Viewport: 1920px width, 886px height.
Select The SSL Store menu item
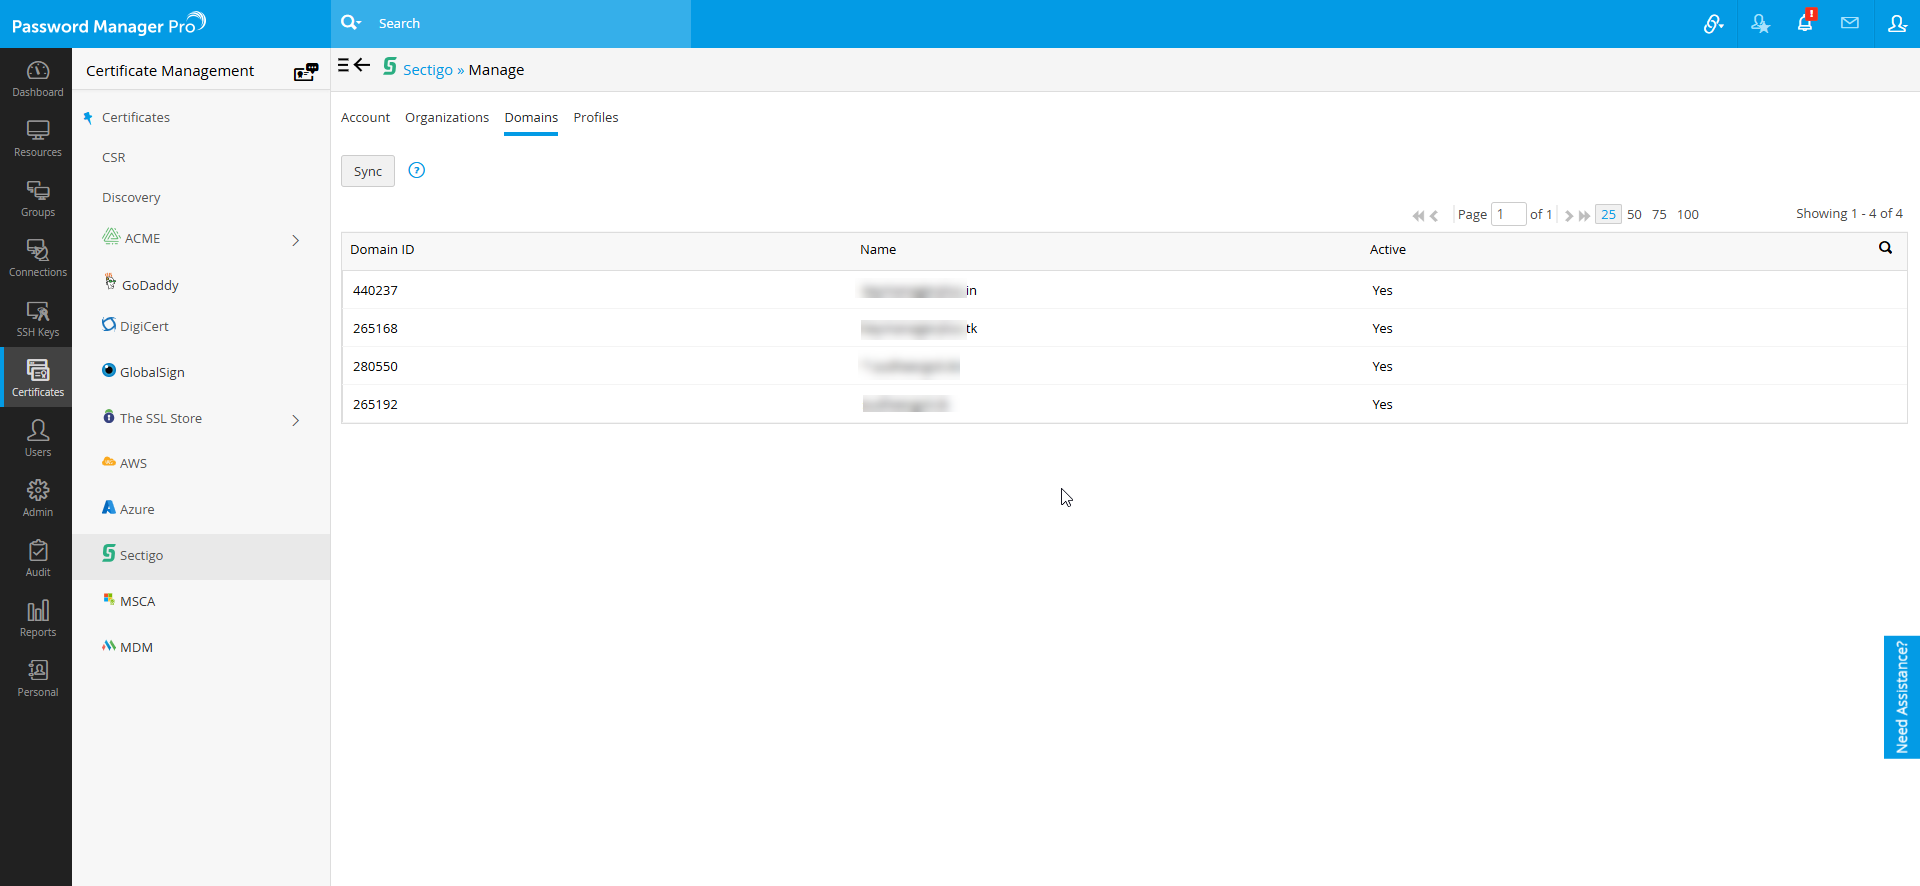point(161,418)
